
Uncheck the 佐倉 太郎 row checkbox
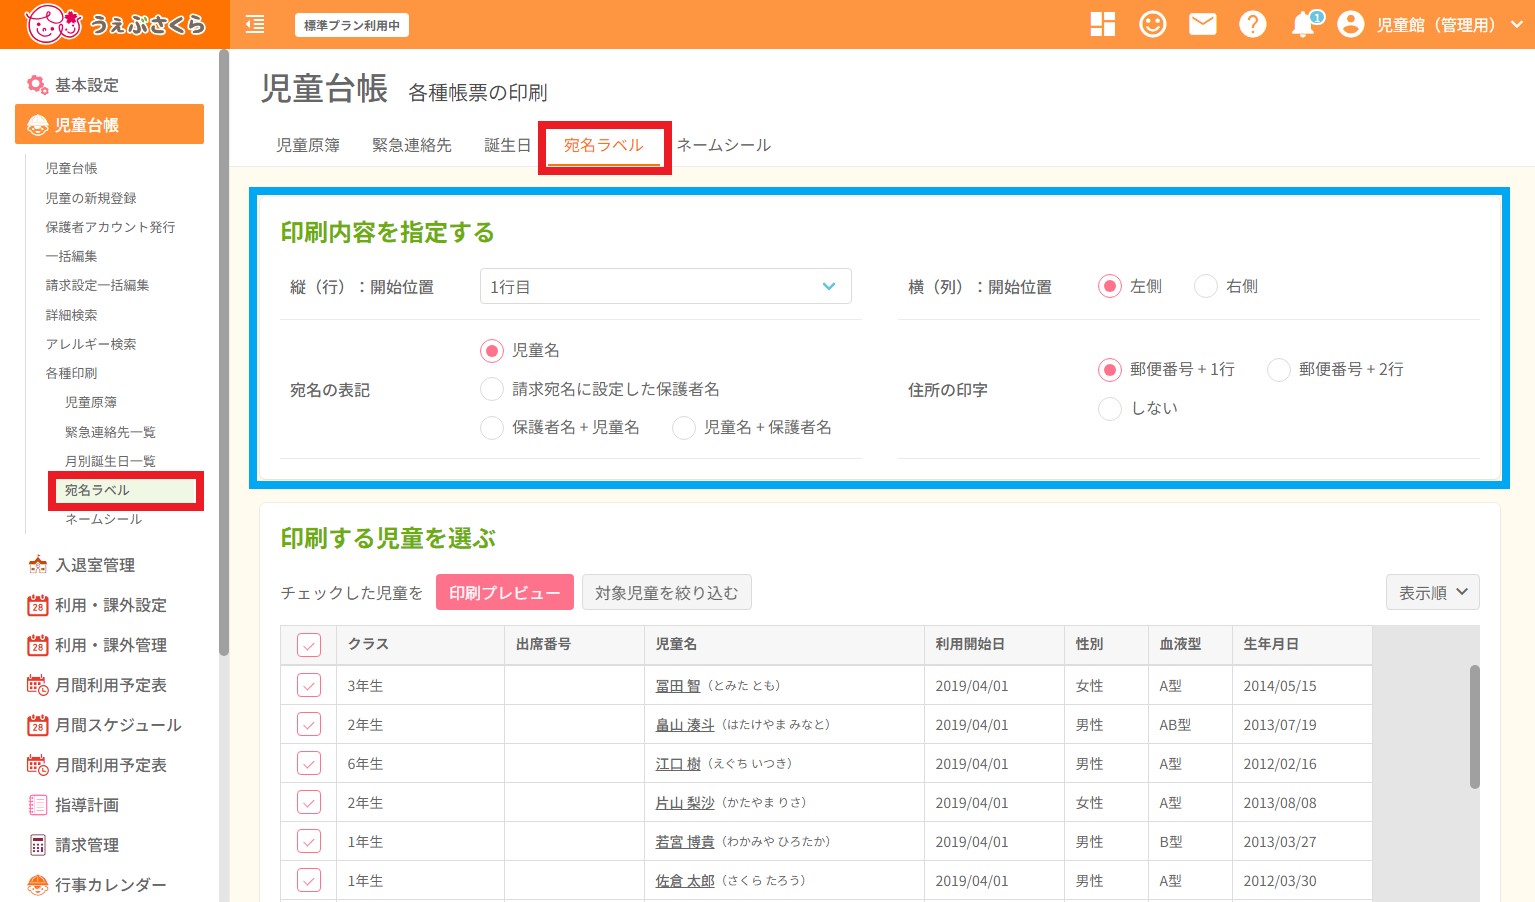(x=309, y=880)
